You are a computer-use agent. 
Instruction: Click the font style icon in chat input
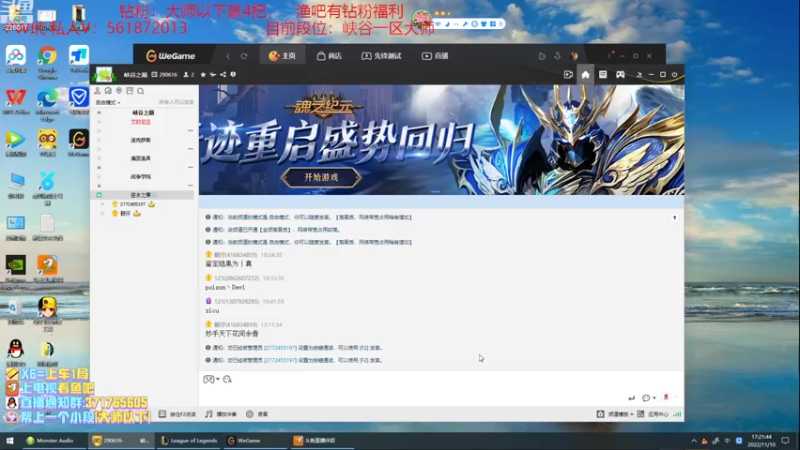228,379
